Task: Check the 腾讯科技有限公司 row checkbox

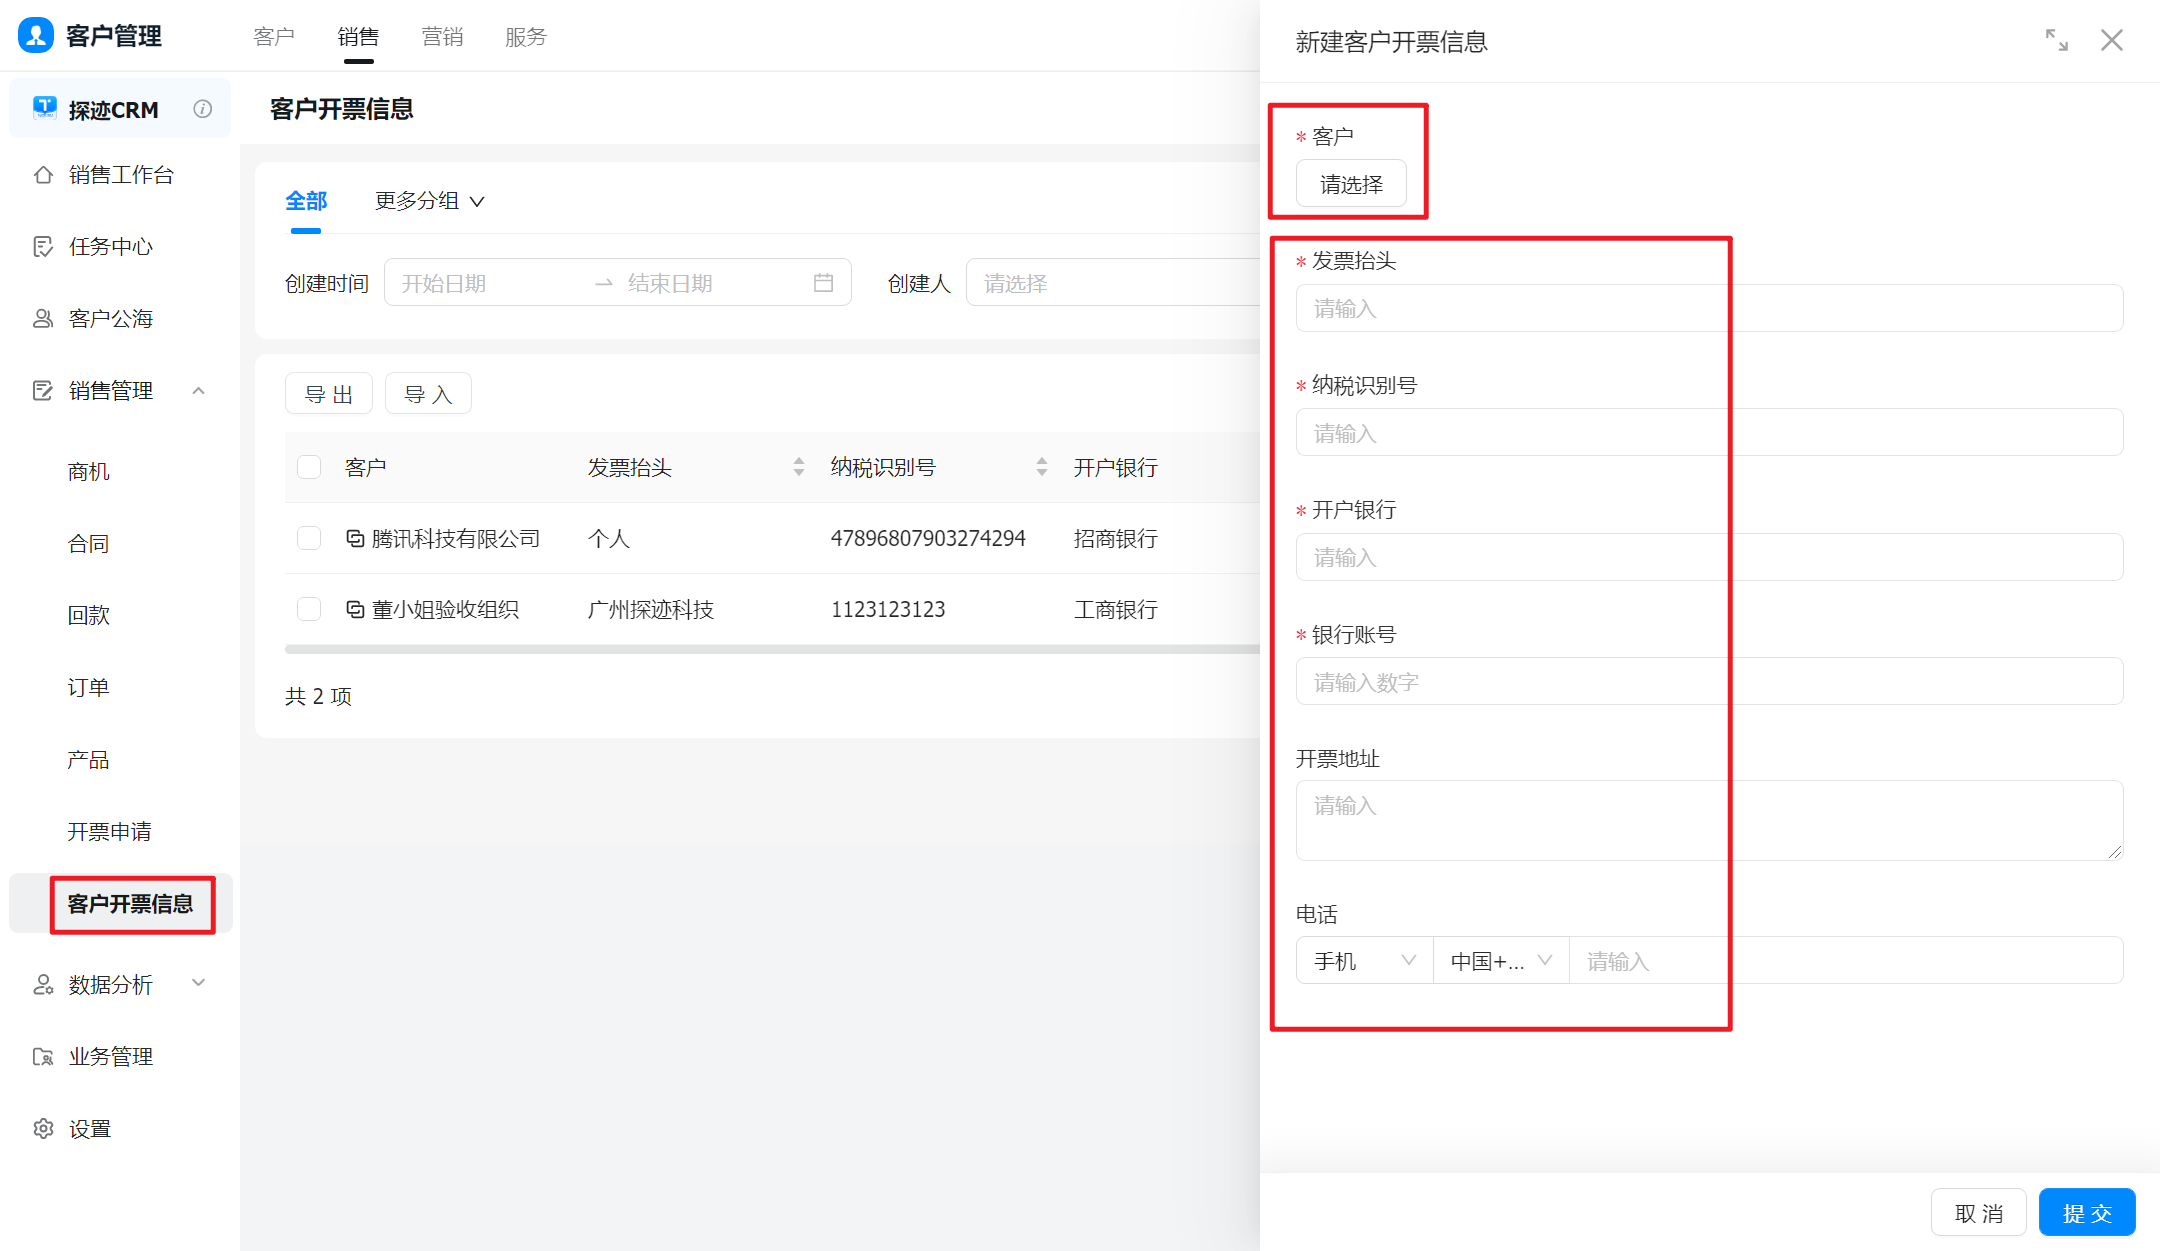Action: (x=309, y=539)
